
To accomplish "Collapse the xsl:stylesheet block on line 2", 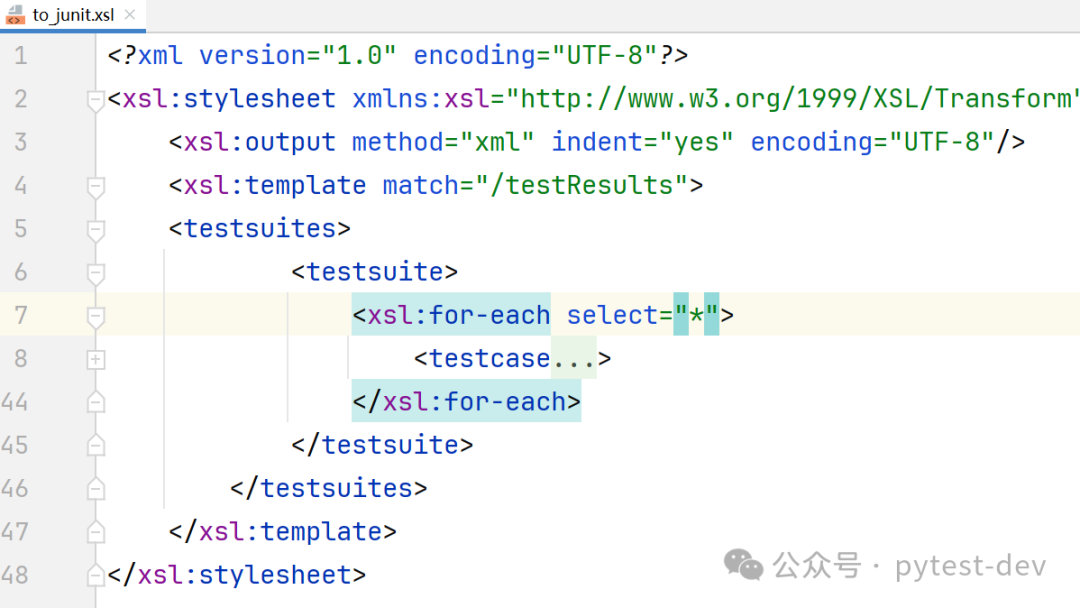I will click(x=96, y=101).
